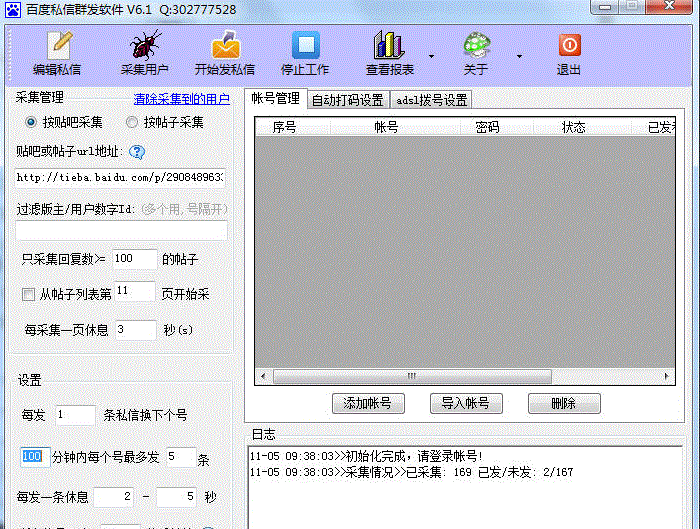Start sending with 开始发私信 icon
The height and width of the screenshot is (529, 700).
pos(225,45)
